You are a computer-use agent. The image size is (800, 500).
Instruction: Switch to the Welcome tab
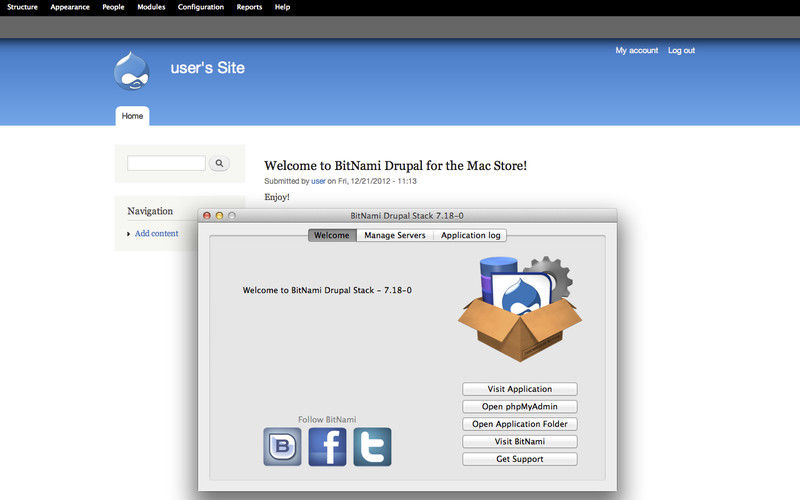pos(332,235)
